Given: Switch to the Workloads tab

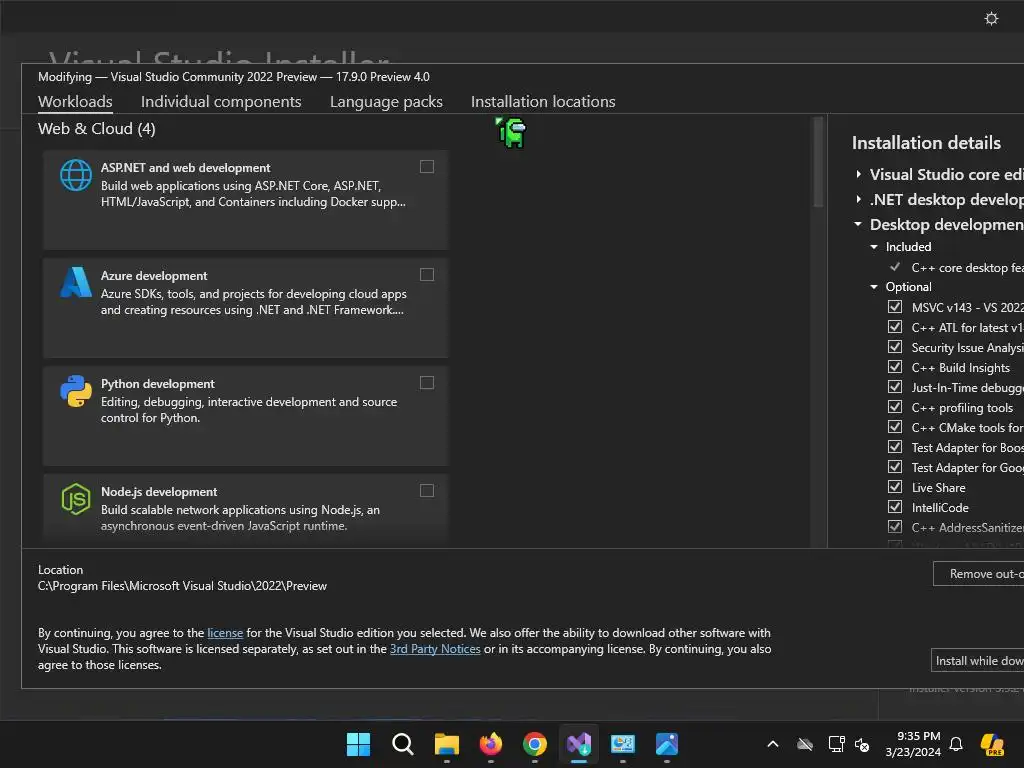Looking at the screenshot, I should [75, 101].
